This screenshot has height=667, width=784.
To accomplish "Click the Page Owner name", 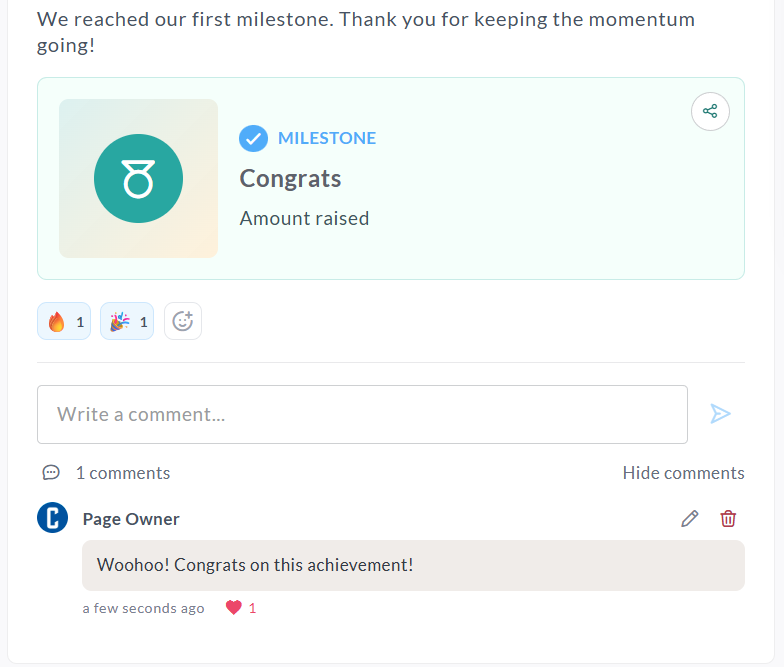I will click(x=131, y=519).
